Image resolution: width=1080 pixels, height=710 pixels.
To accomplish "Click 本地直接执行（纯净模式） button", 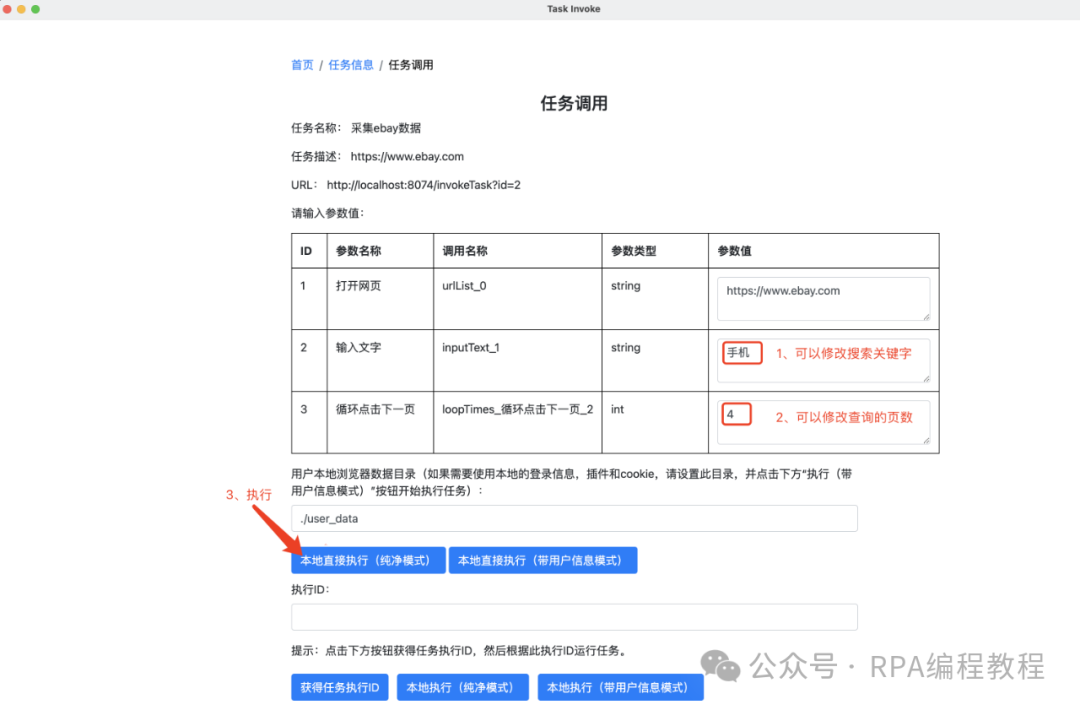I will coord(368,561).
